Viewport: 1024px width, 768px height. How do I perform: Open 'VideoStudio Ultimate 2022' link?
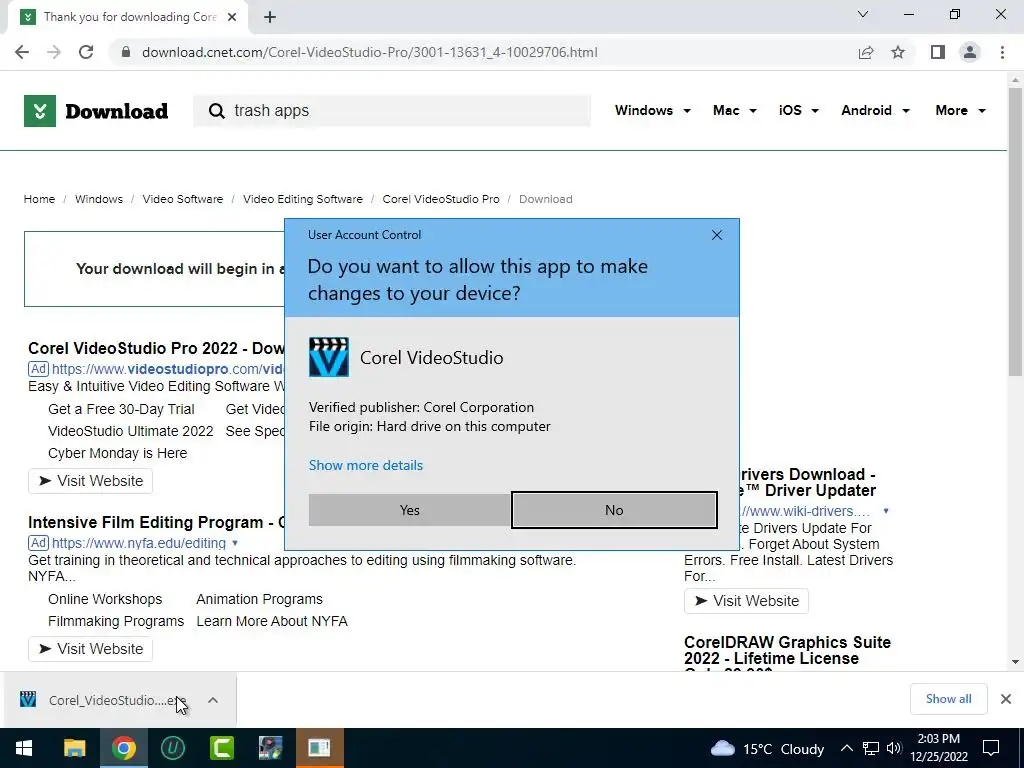pos(131,431)
